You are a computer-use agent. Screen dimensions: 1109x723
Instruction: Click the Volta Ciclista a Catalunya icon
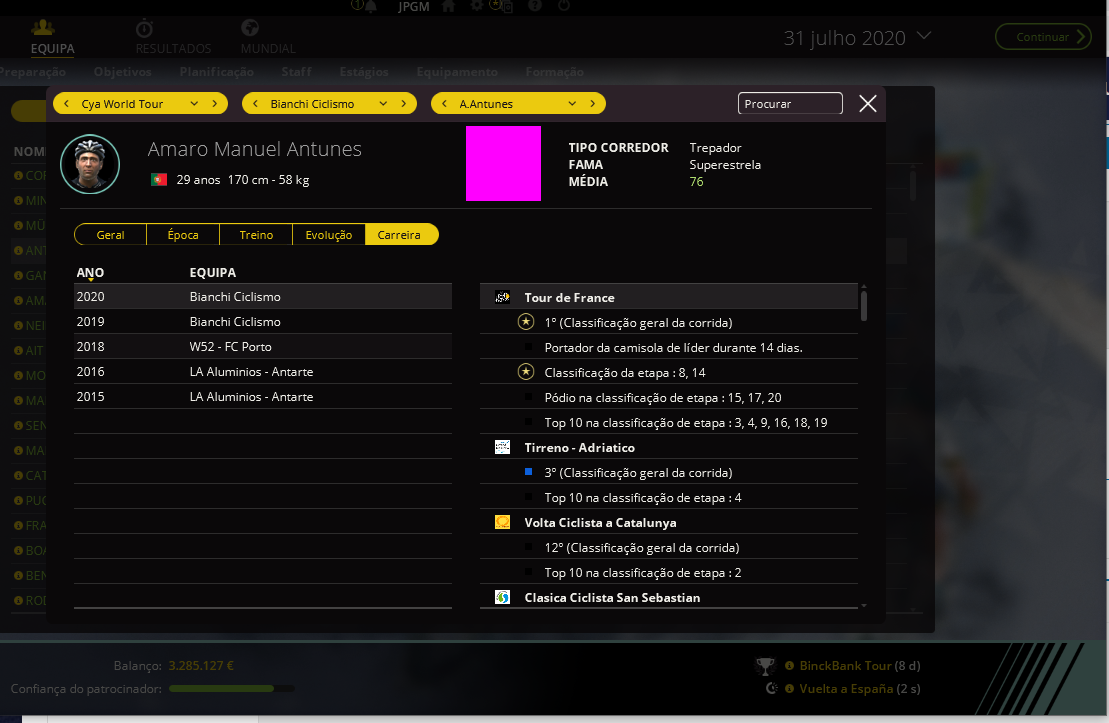tap(502, 522)
